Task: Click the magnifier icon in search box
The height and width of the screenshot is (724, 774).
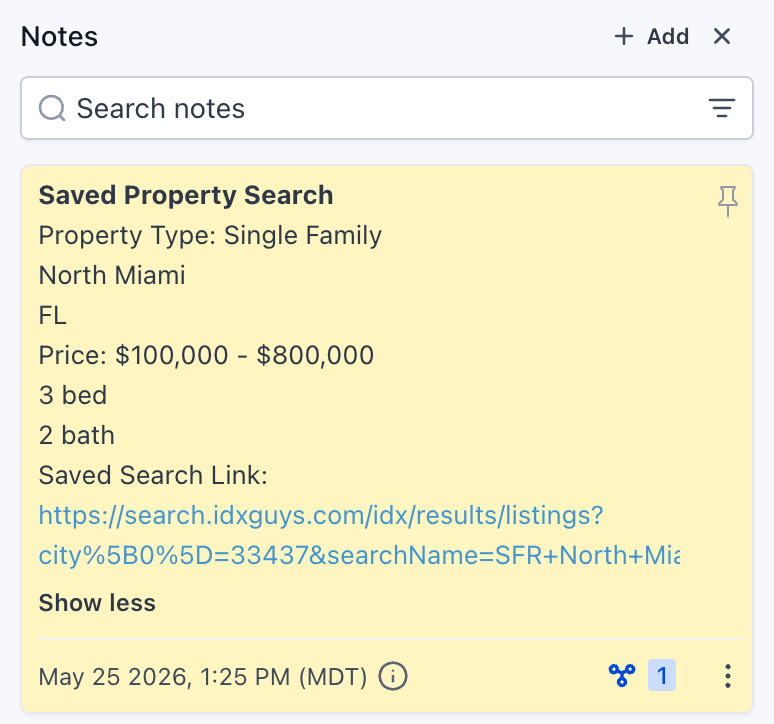Action: [52, 108]
